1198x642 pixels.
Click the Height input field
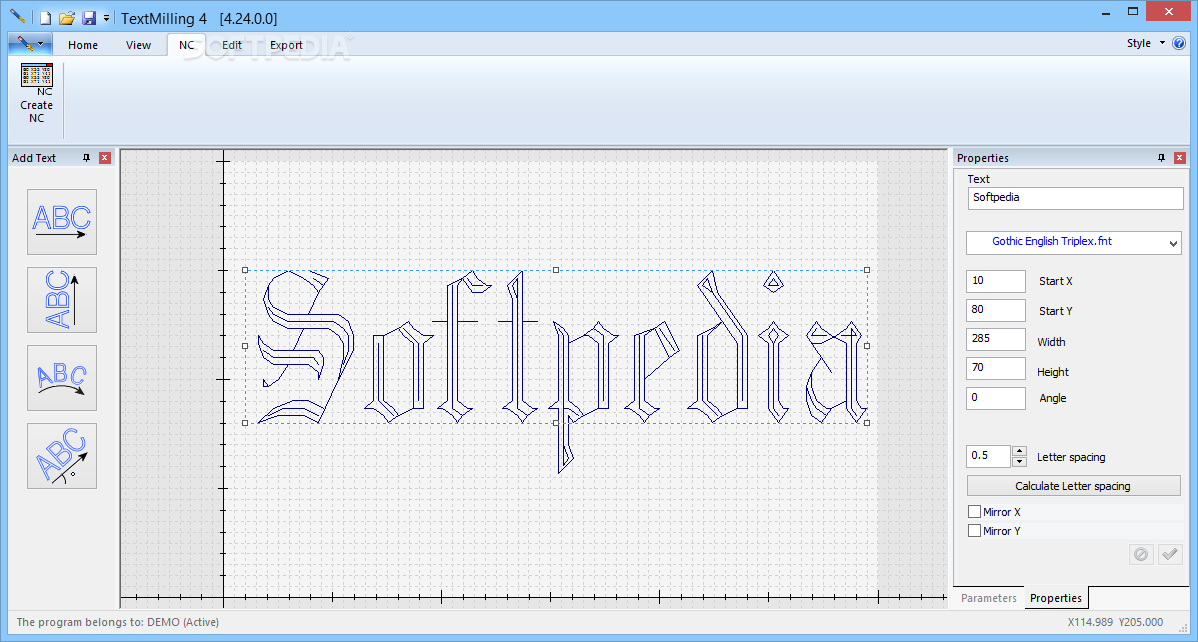click(996, 368)
